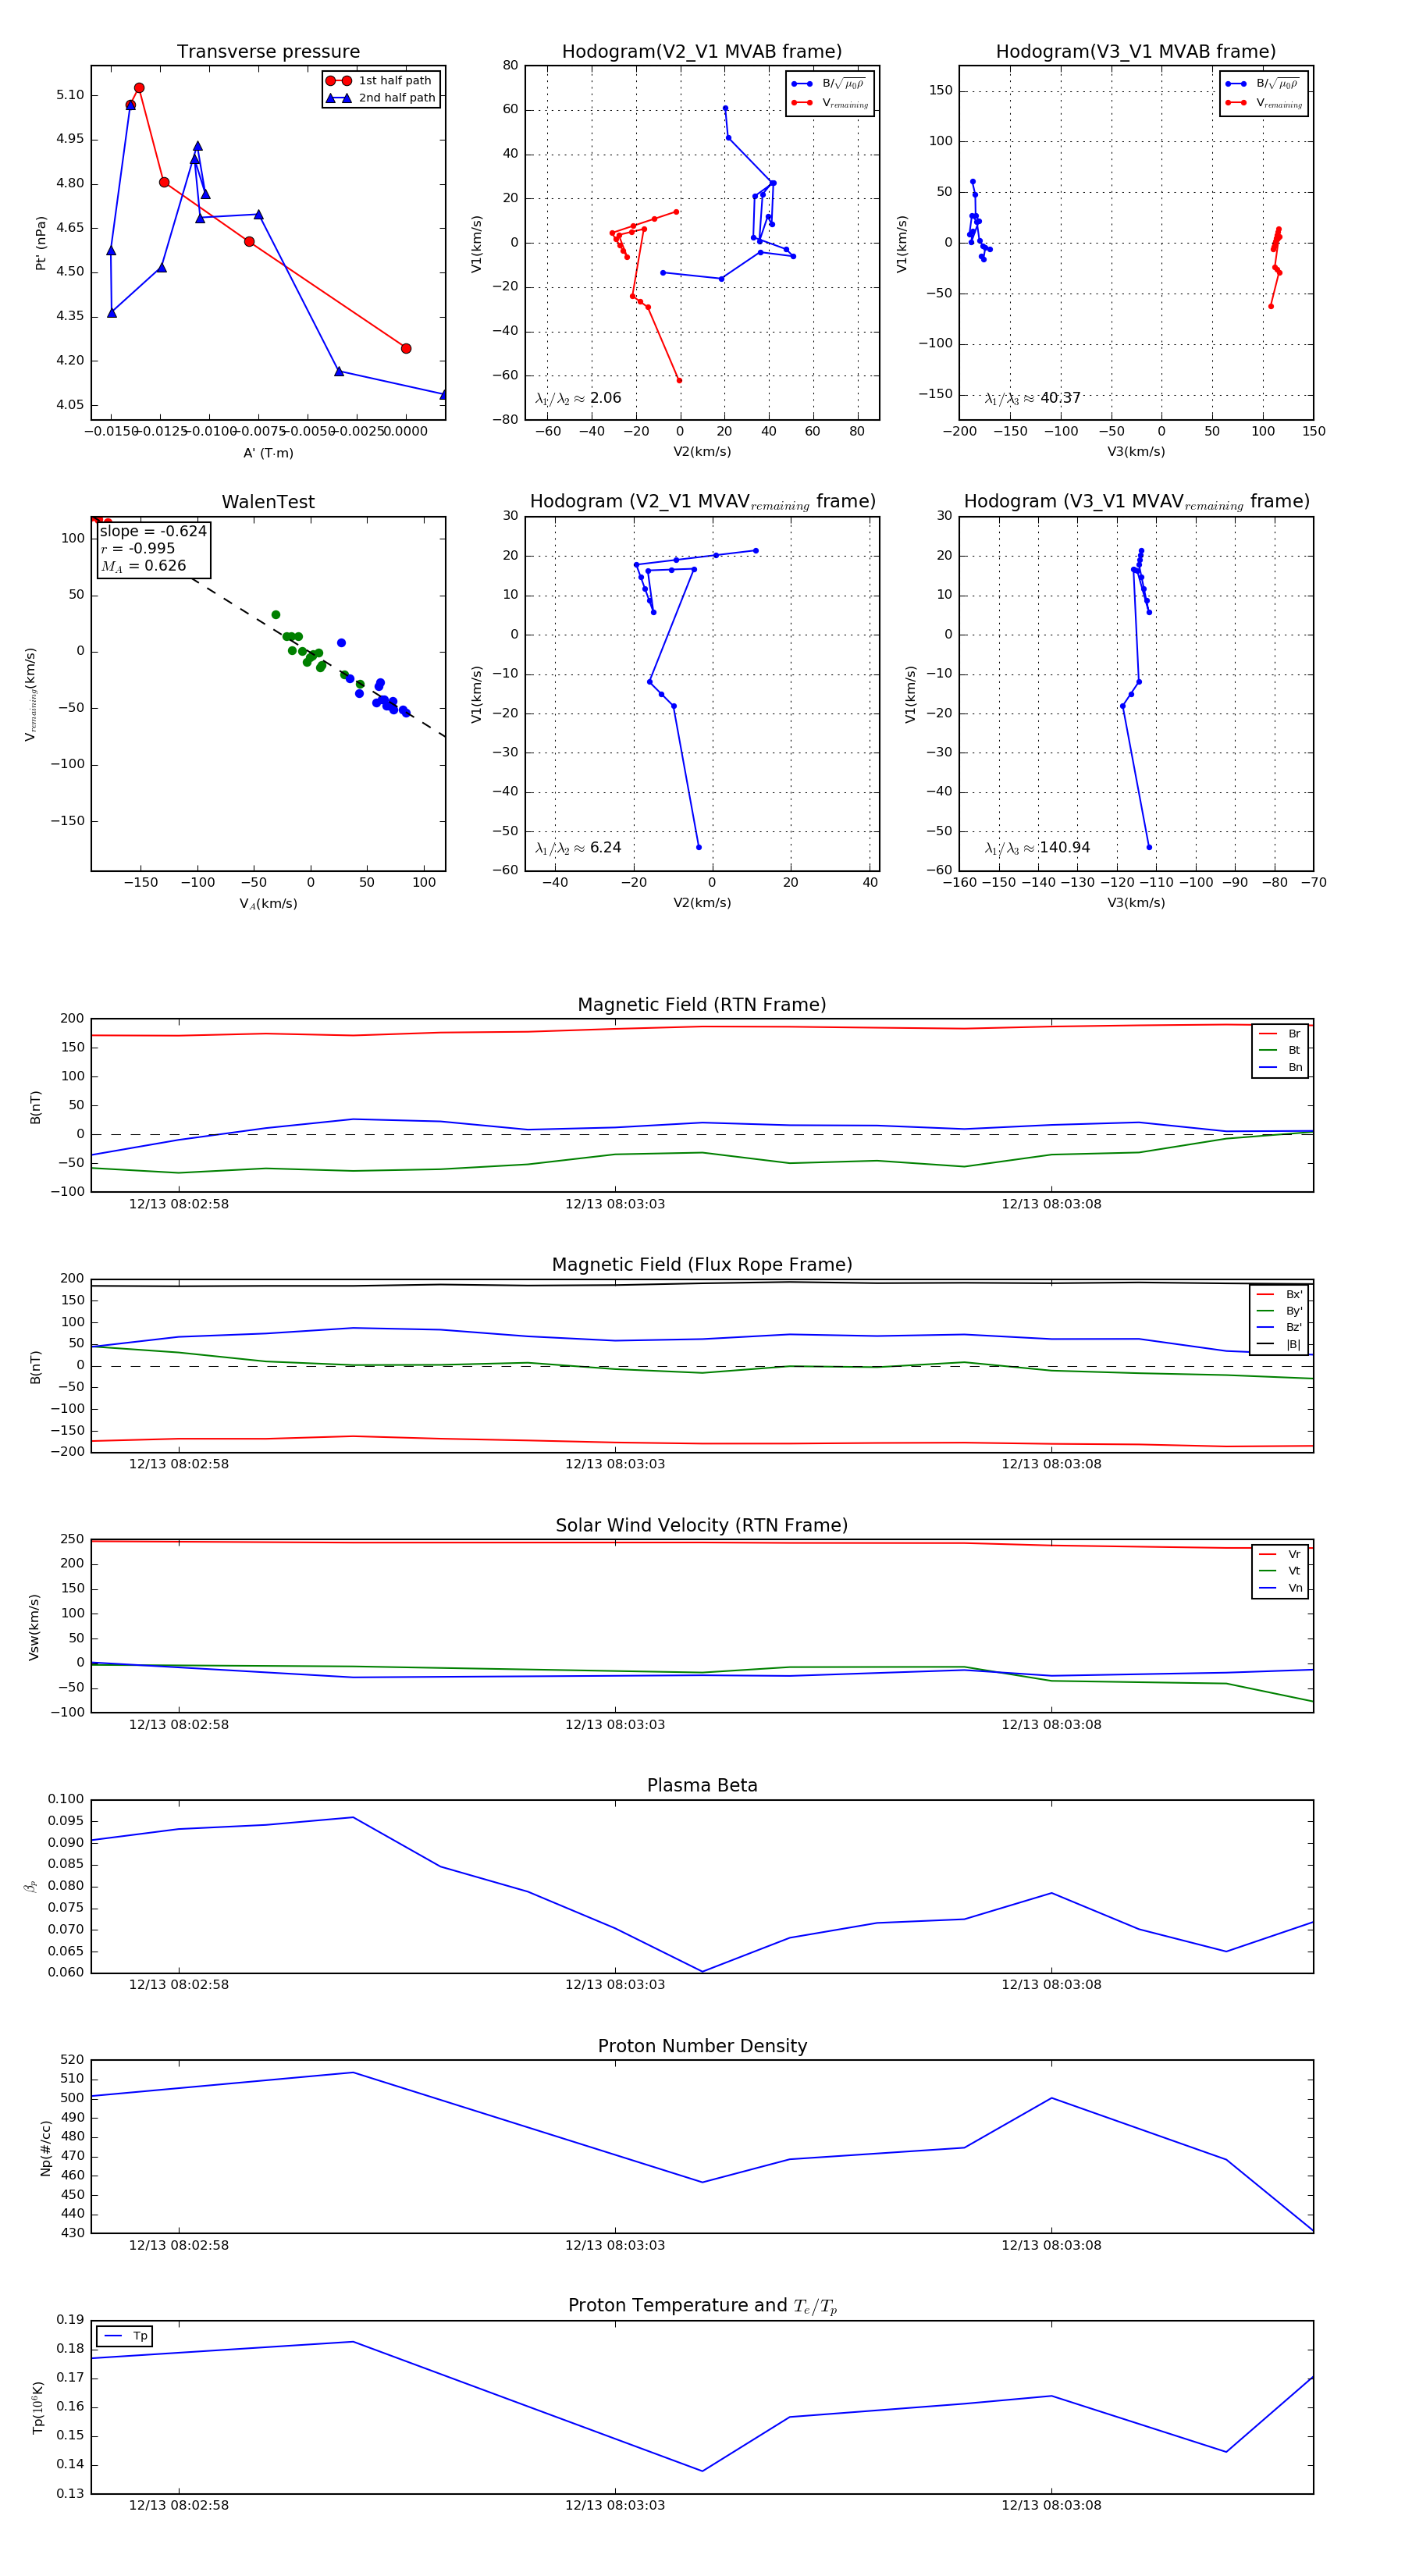Select the 'Hodogram(V3_V1 MVAB frame)' title
This screenshot has height=2576, width=1405.
(x=1136, y=52)
